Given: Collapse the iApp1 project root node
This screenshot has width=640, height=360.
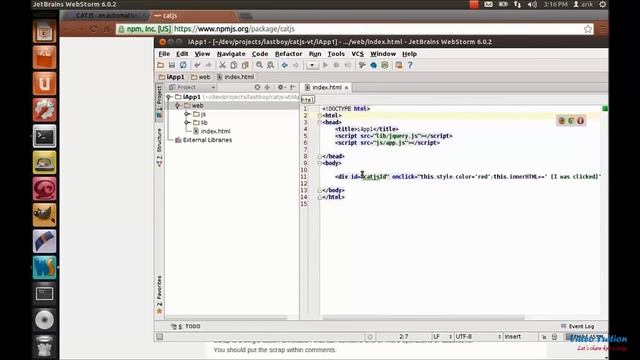Looking at the screenshot, I should pyautogui.click(x=169, y=97).
